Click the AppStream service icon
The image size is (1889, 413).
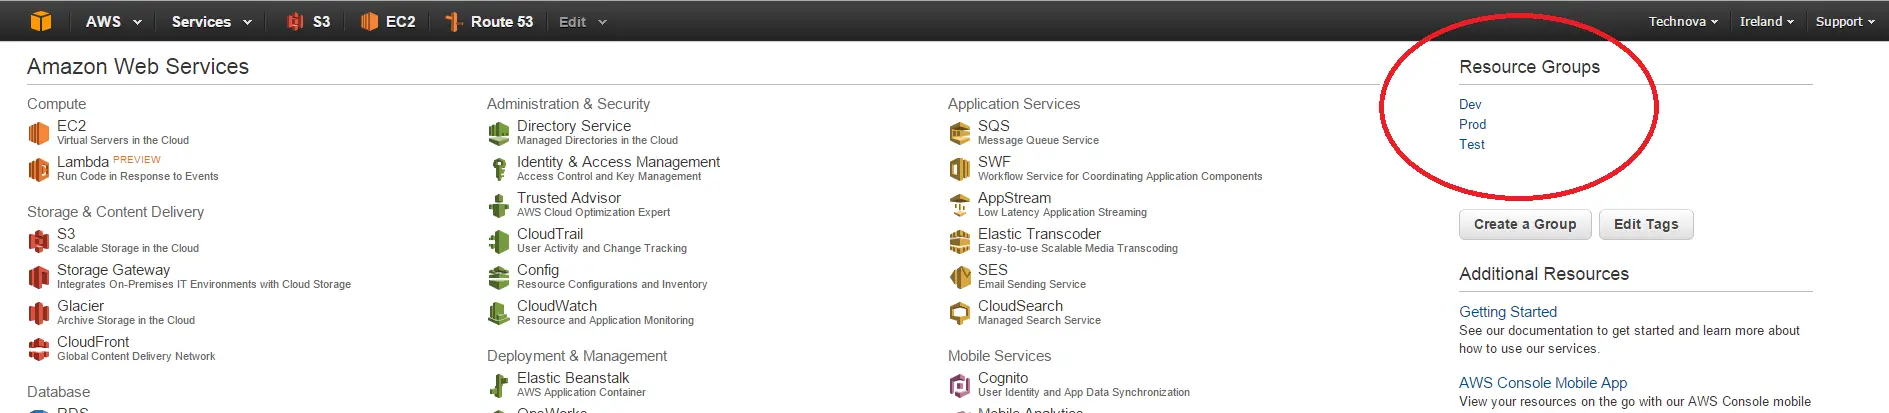(960, 205)
